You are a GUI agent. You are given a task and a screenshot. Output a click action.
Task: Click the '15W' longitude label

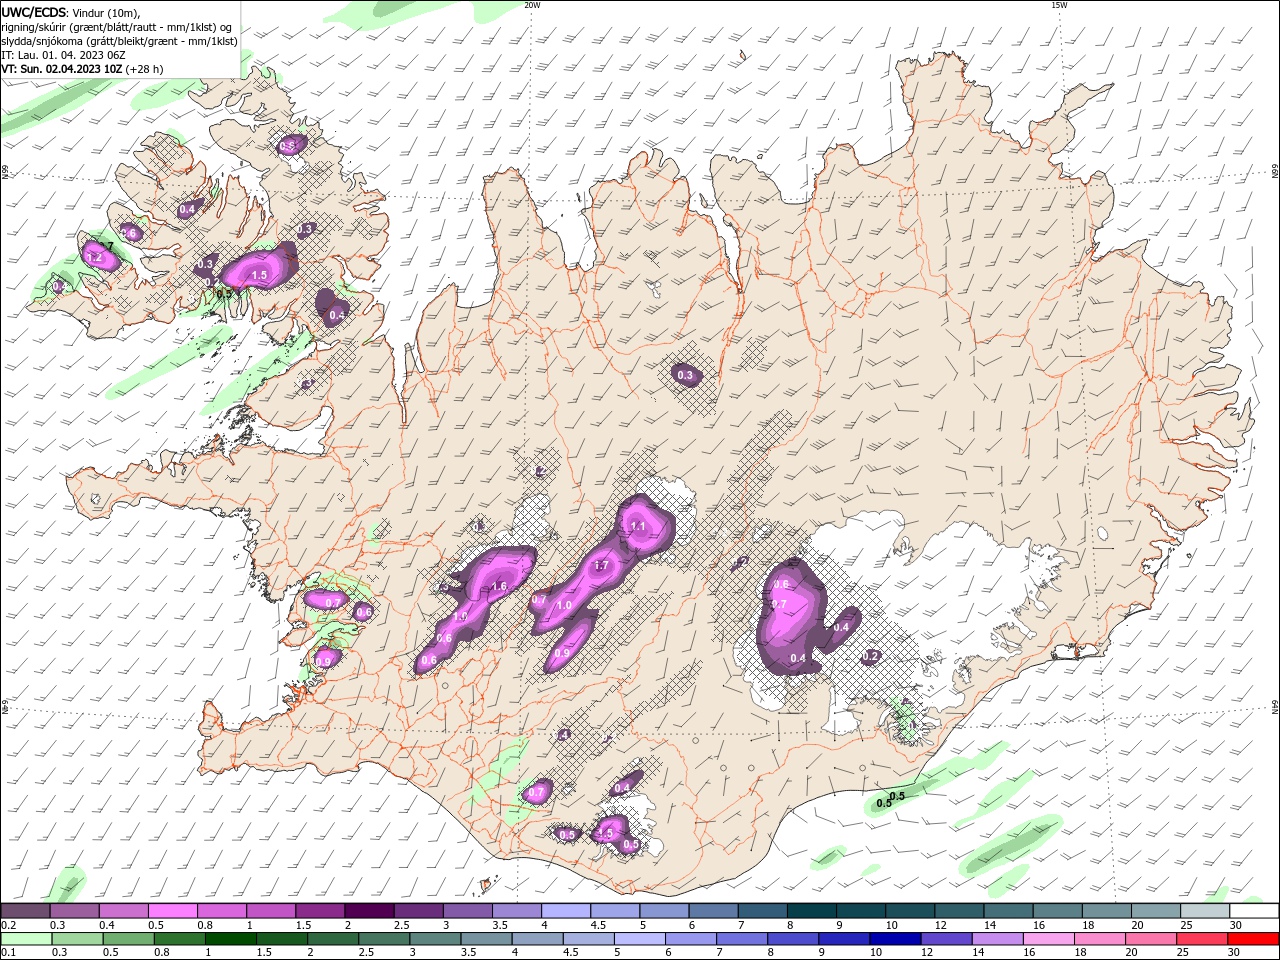point(1060,5)
